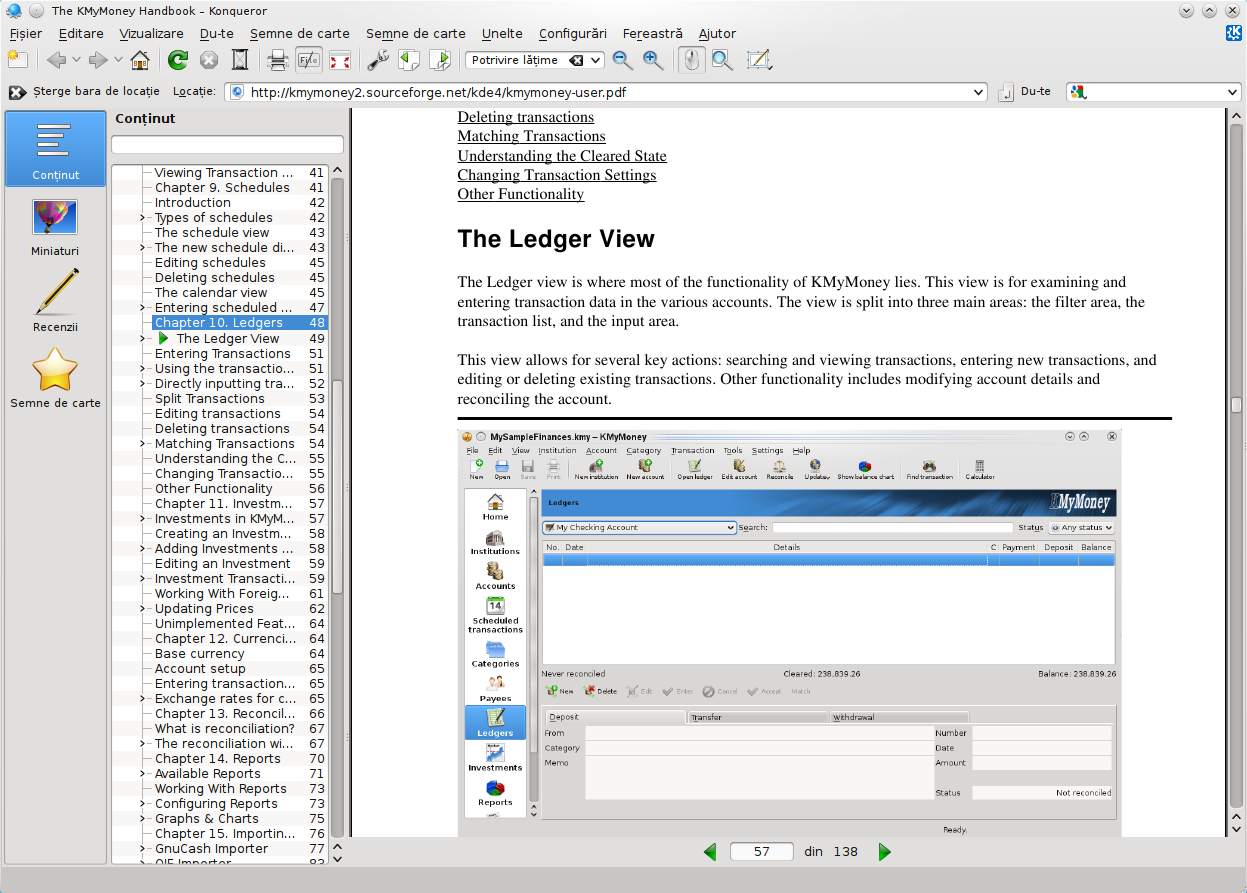Click the green previous-page arrow at the bottom
1247x893 pixels.
711,852
